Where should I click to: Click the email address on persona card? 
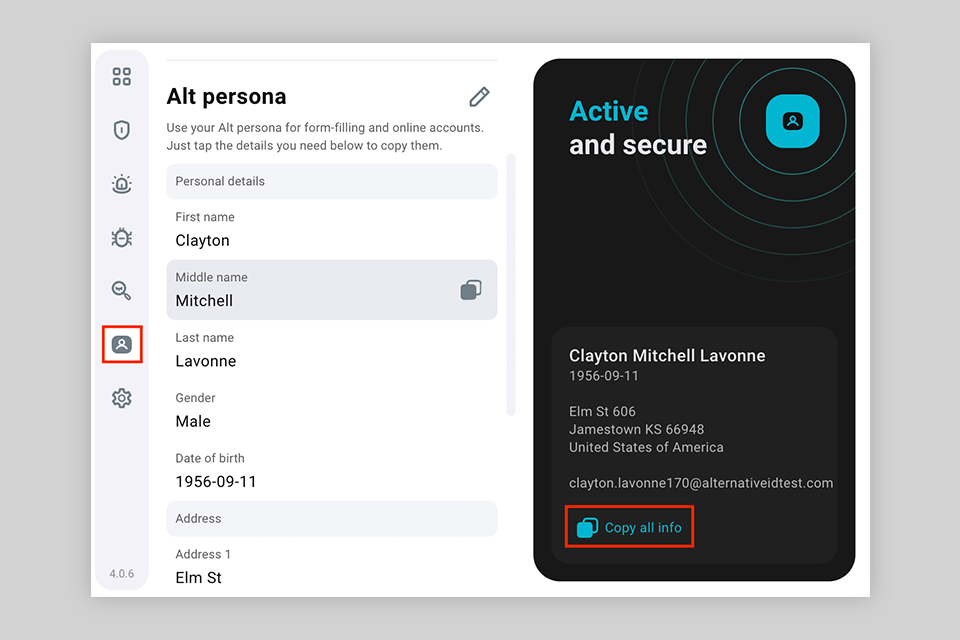pyautogui.click(x=701, y=483)
